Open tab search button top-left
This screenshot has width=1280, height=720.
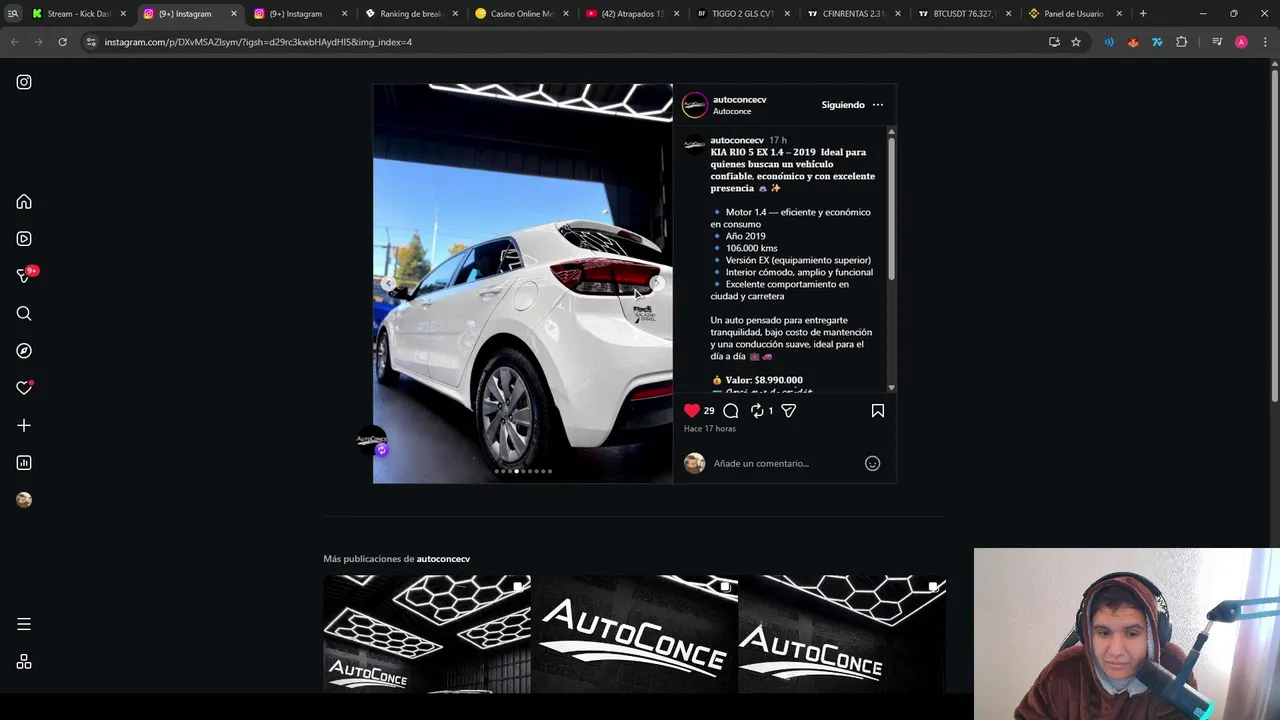[13, 14]
